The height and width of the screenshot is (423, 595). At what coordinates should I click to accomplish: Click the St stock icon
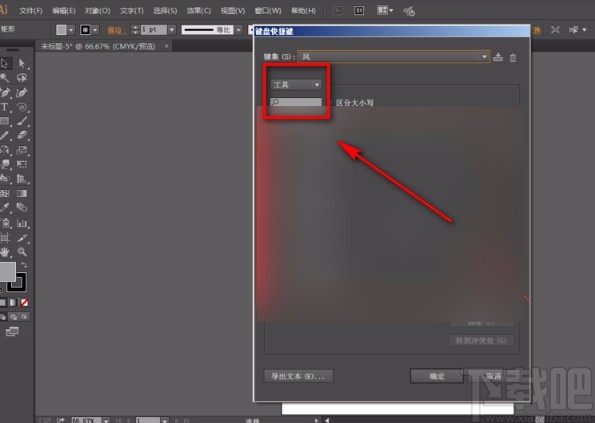(359, 11)
